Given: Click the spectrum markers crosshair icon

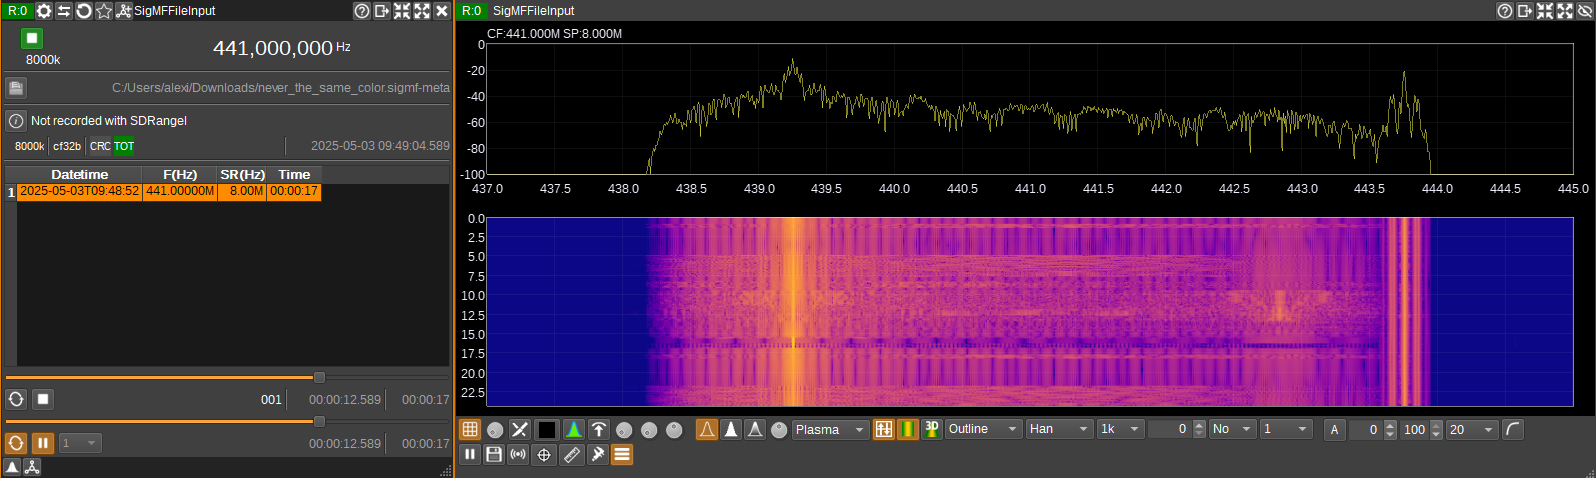Looking at the screenshot, I should (544, 455).
